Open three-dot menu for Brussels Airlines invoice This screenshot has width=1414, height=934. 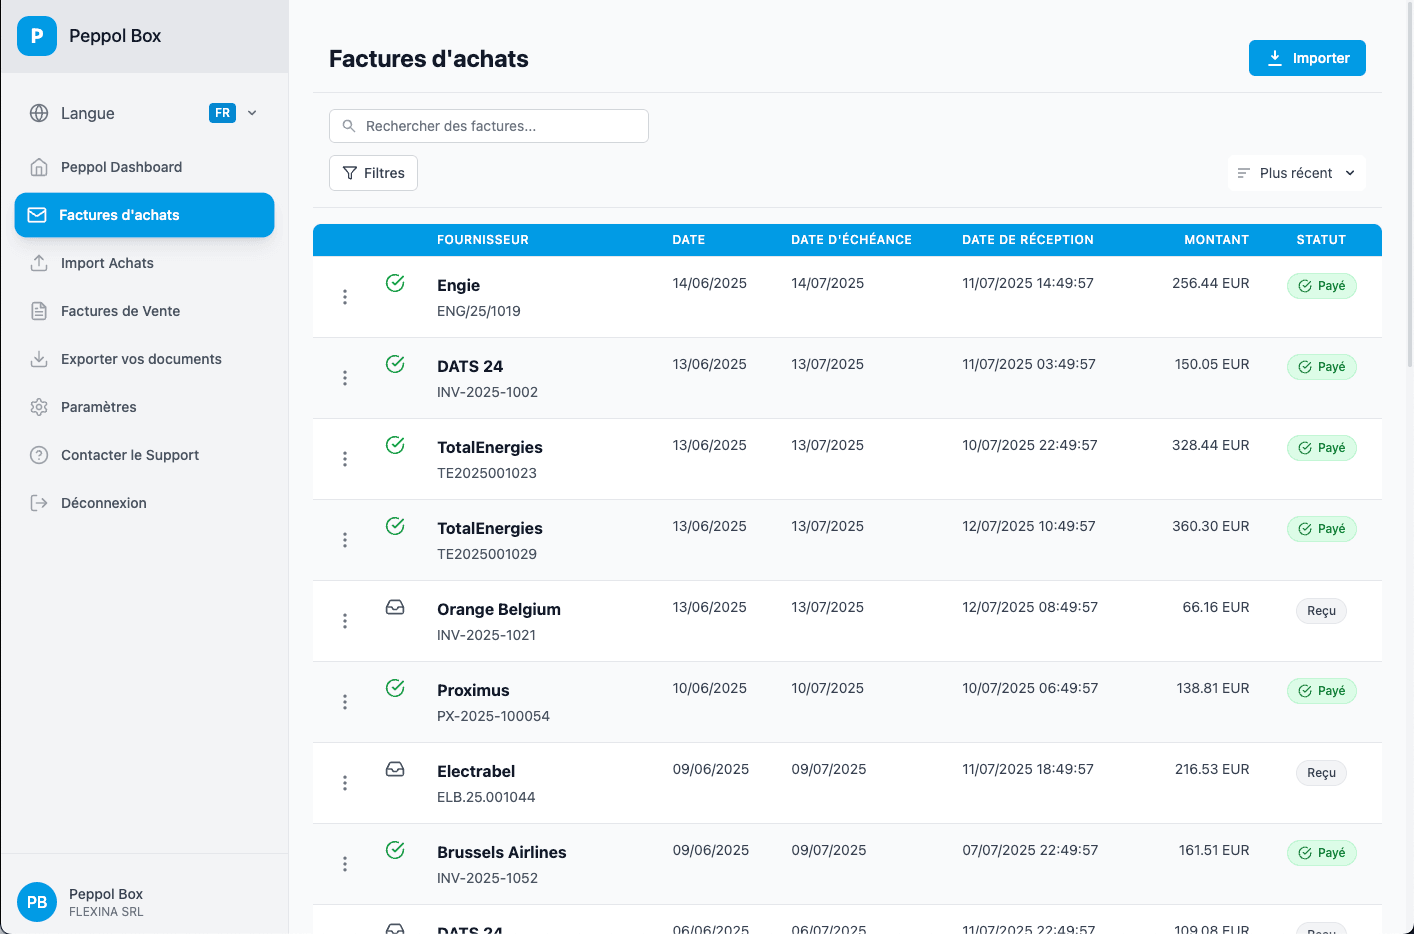(x=345, y=864)
